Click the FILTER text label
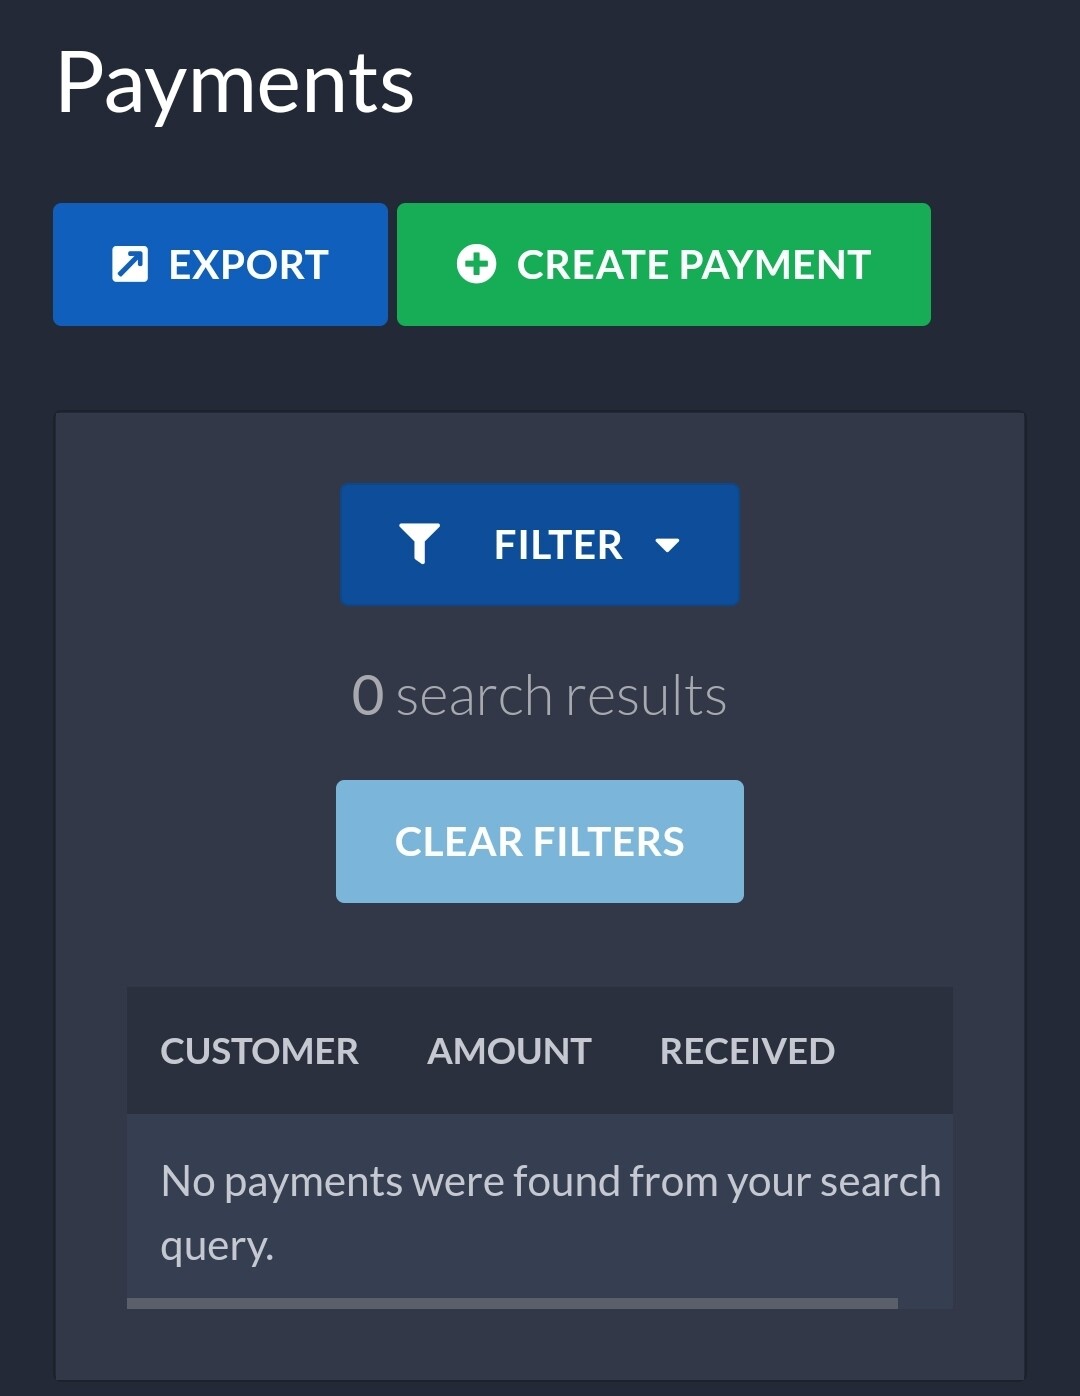The image size is (1080, 1396). pyautogui.click(x=558, y=545)
